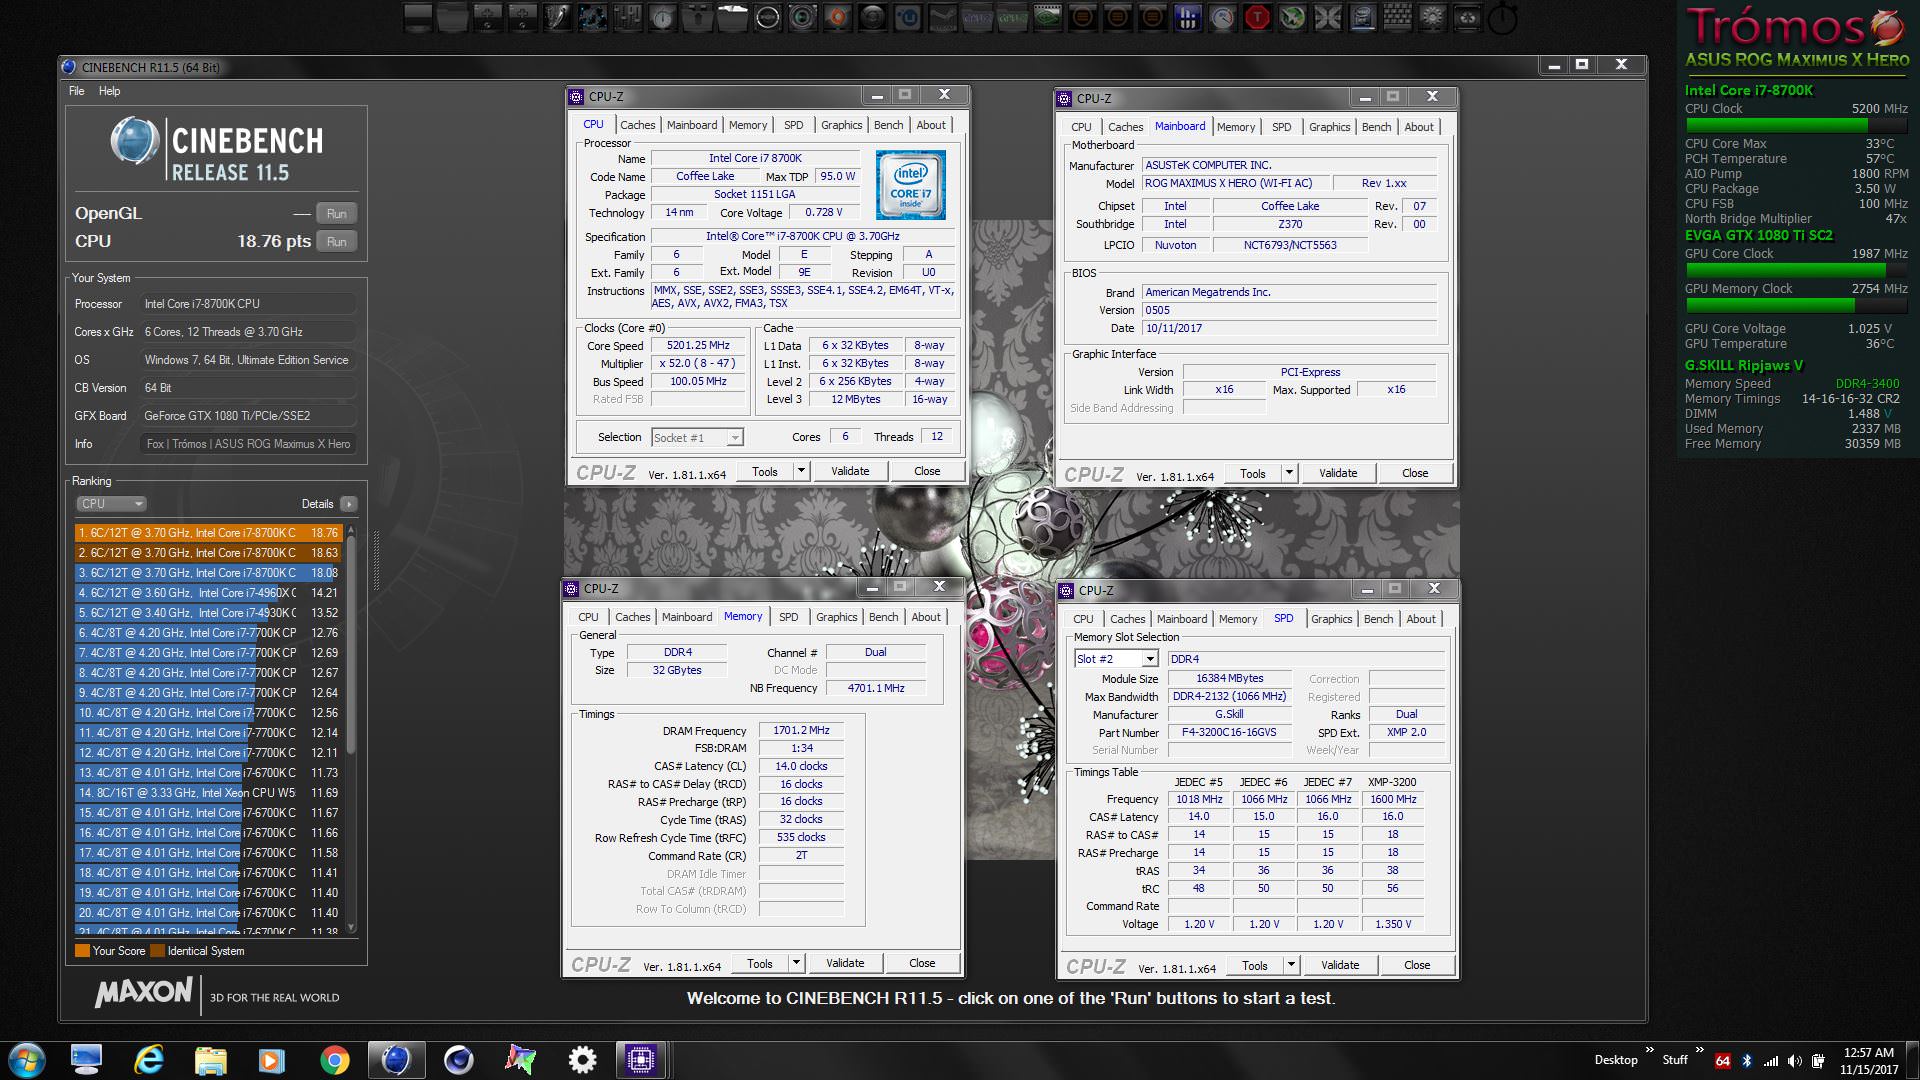The image size is (1920, 1080).
Task: Click the Intel Core i7 logo in CPU-Z
Action: point(910,185)
